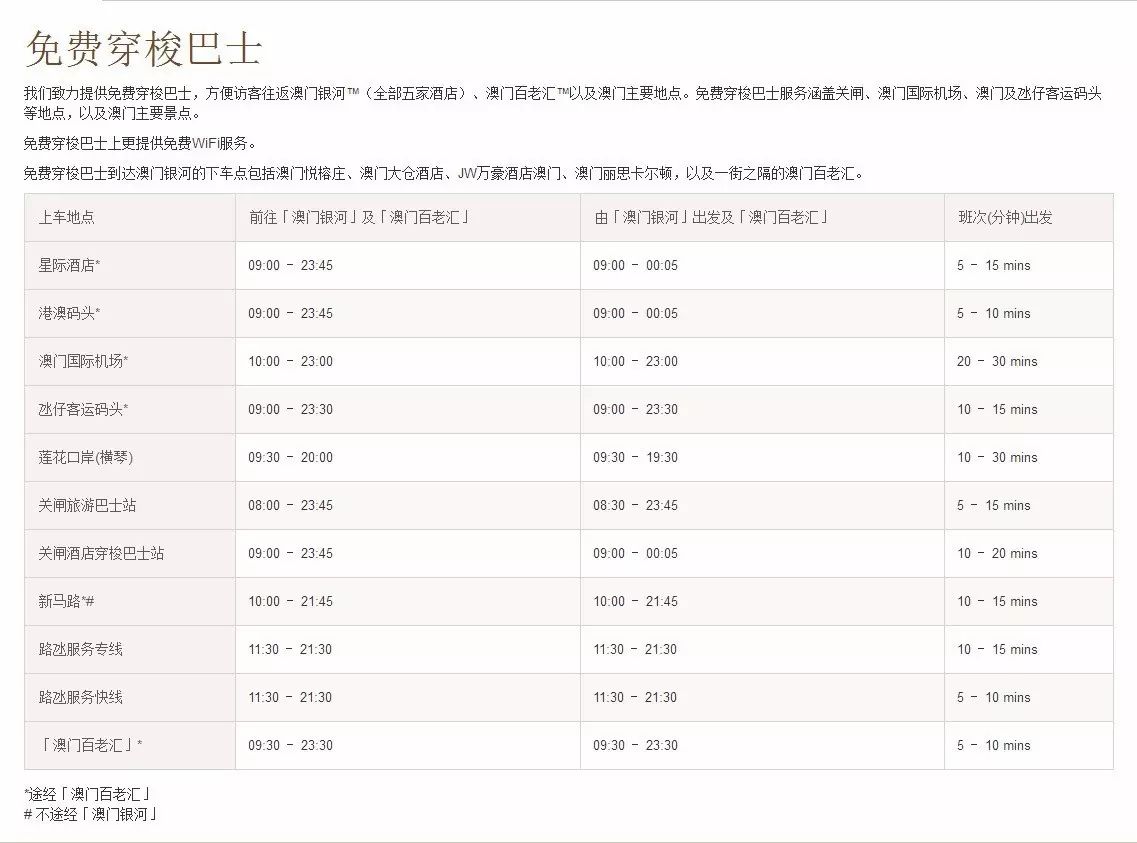Click the 氹仔客运码头* row label
This screenshot has width=1137, height=843.
[x=83, y=409]
